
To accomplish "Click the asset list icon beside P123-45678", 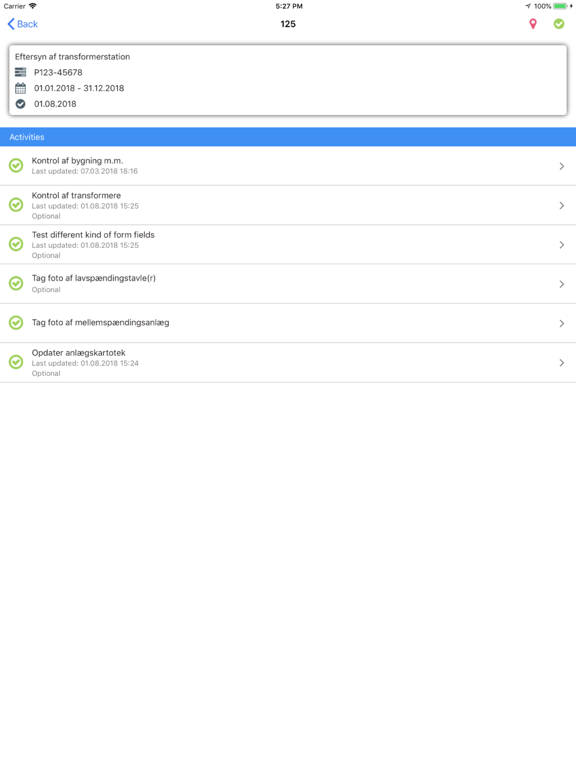I will (20, 72).
